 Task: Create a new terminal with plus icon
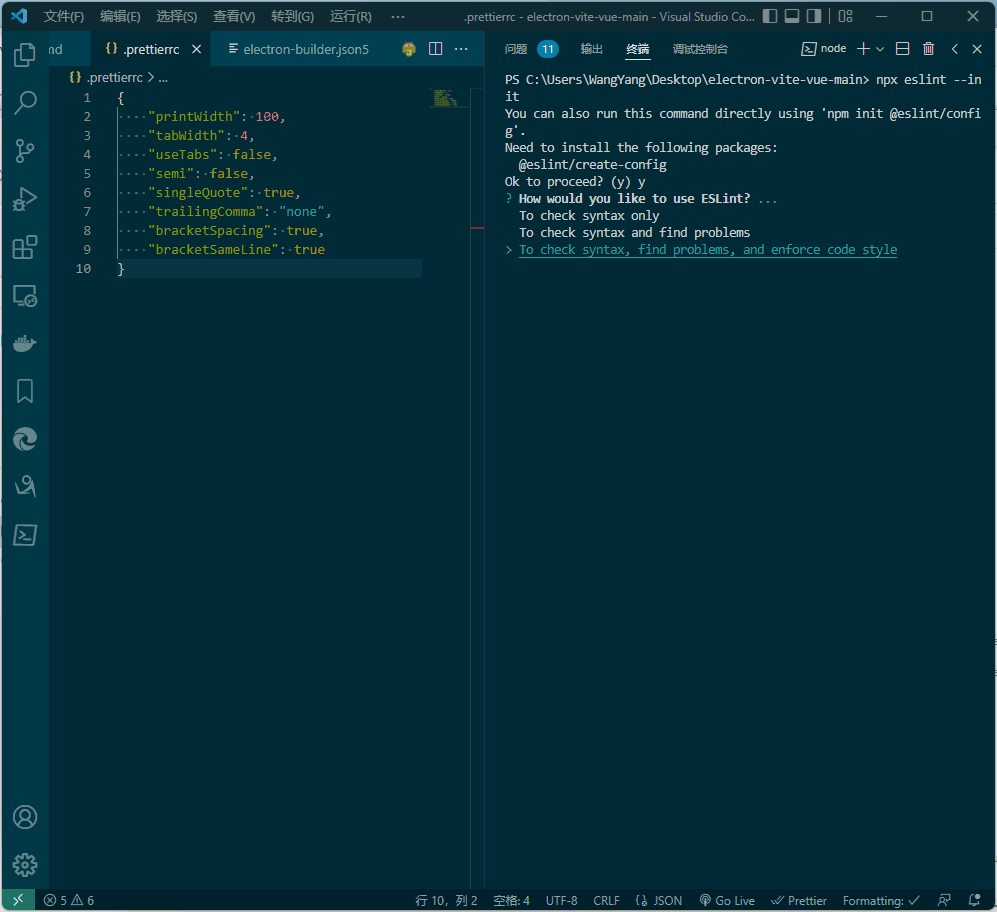[863, 49]
